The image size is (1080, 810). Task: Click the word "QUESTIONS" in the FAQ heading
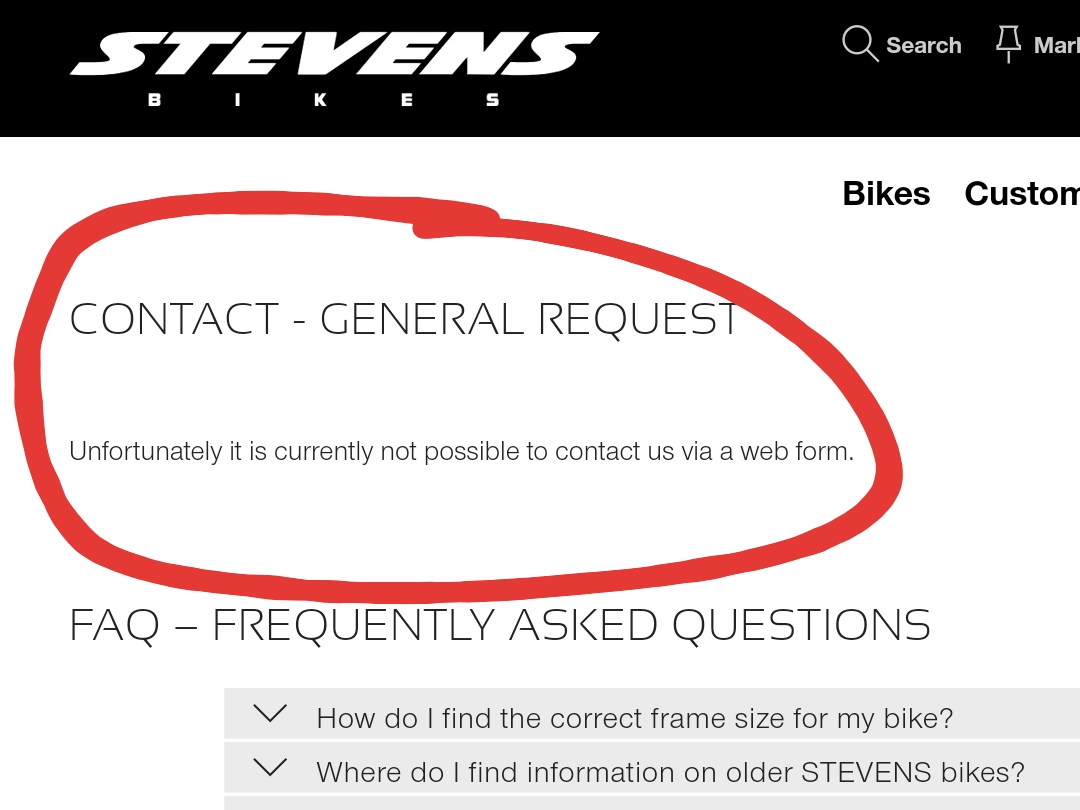(801, 626)
